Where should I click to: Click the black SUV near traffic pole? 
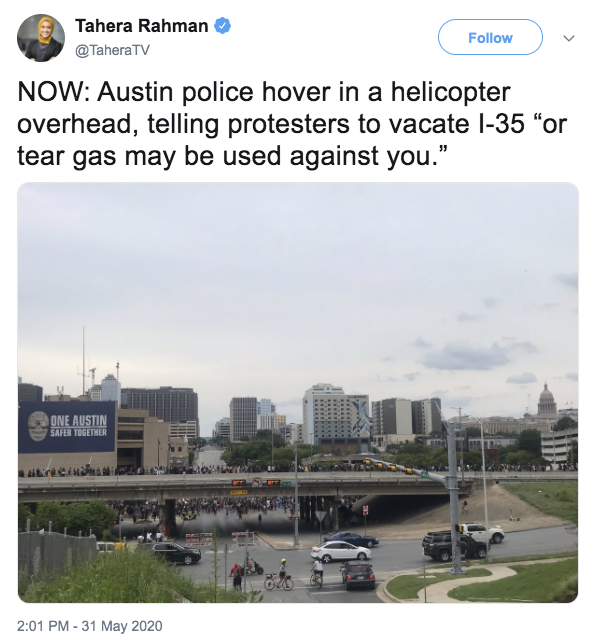pyautogui.click(x=454, y=545)
